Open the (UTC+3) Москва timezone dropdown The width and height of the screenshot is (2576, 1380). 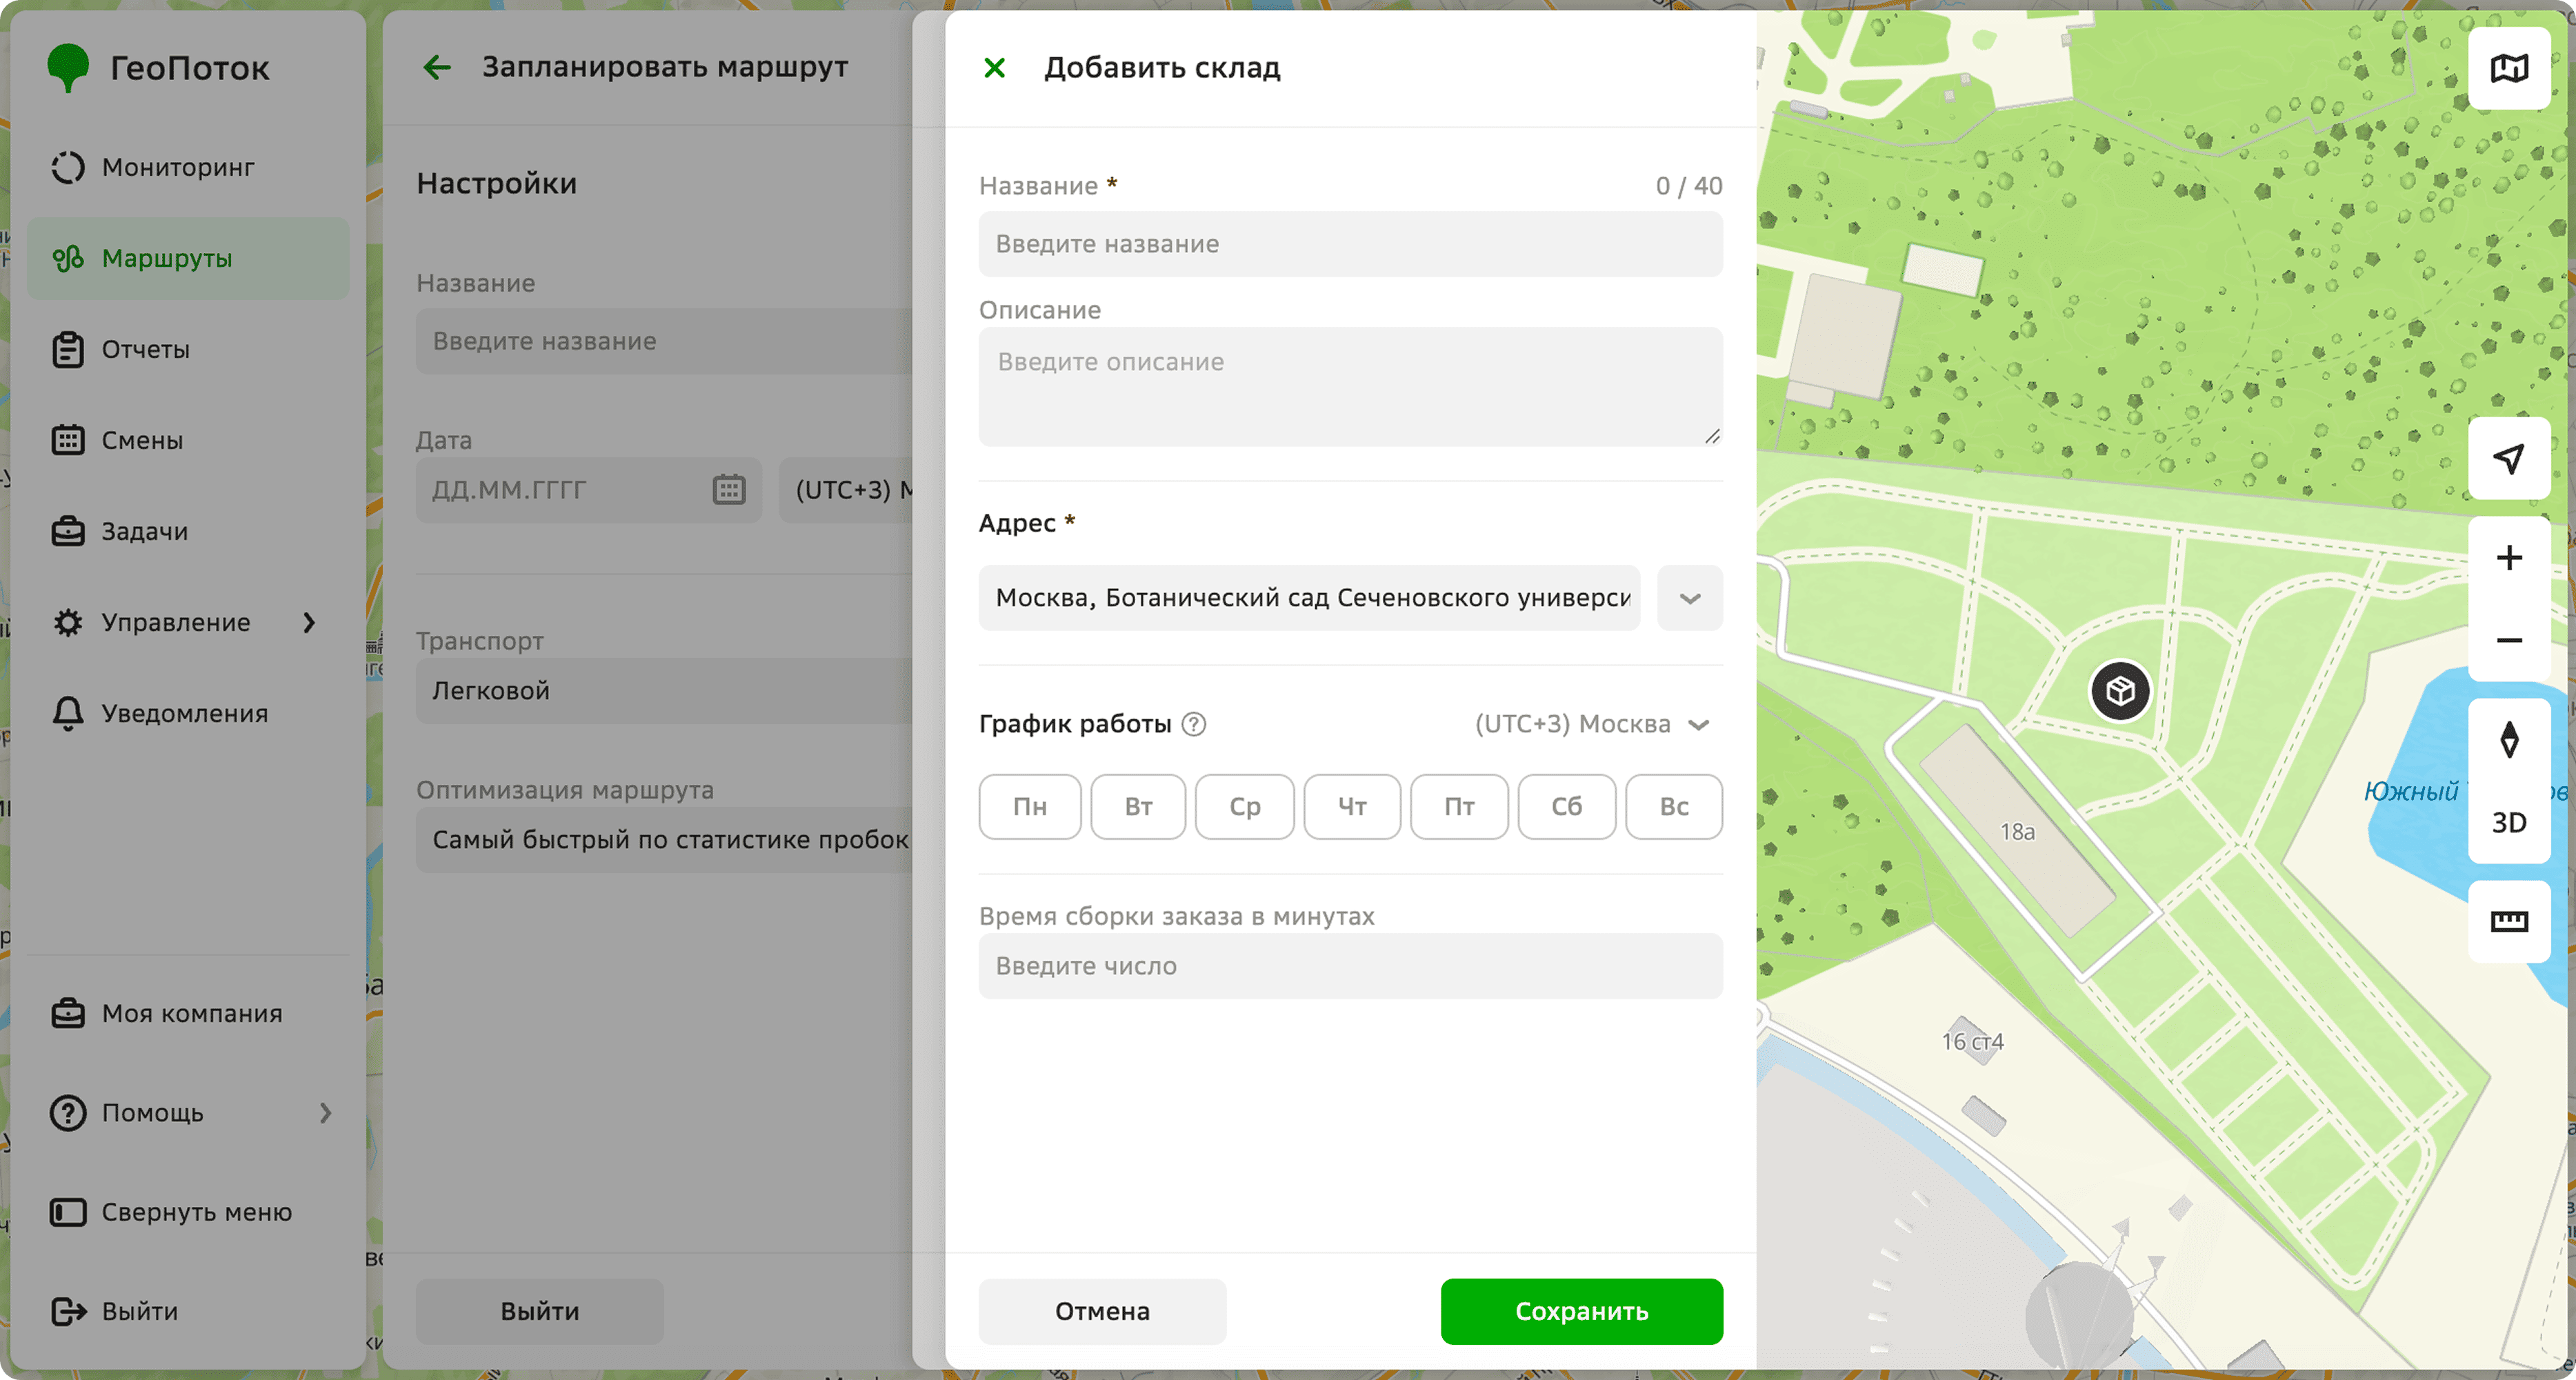[1593, 724]
